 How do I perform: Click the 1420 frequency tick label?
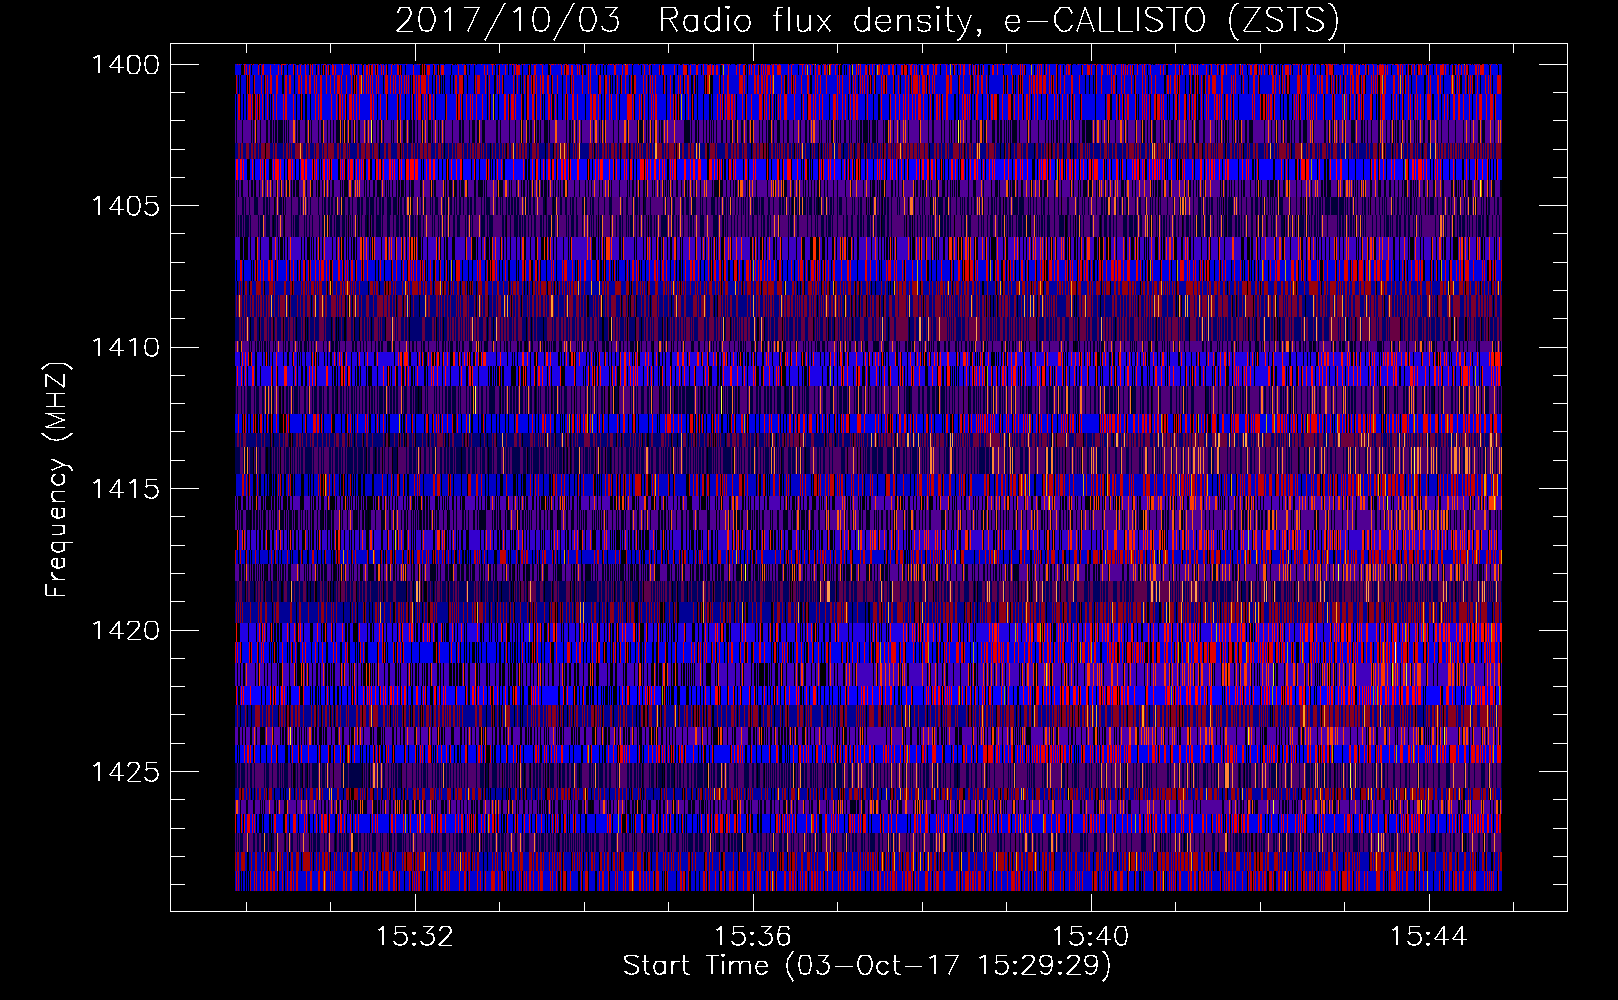point(124,631)
